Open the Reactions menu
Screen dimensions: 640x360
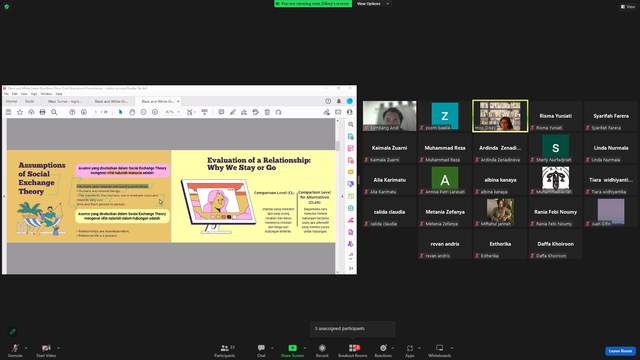pos(383,350)
